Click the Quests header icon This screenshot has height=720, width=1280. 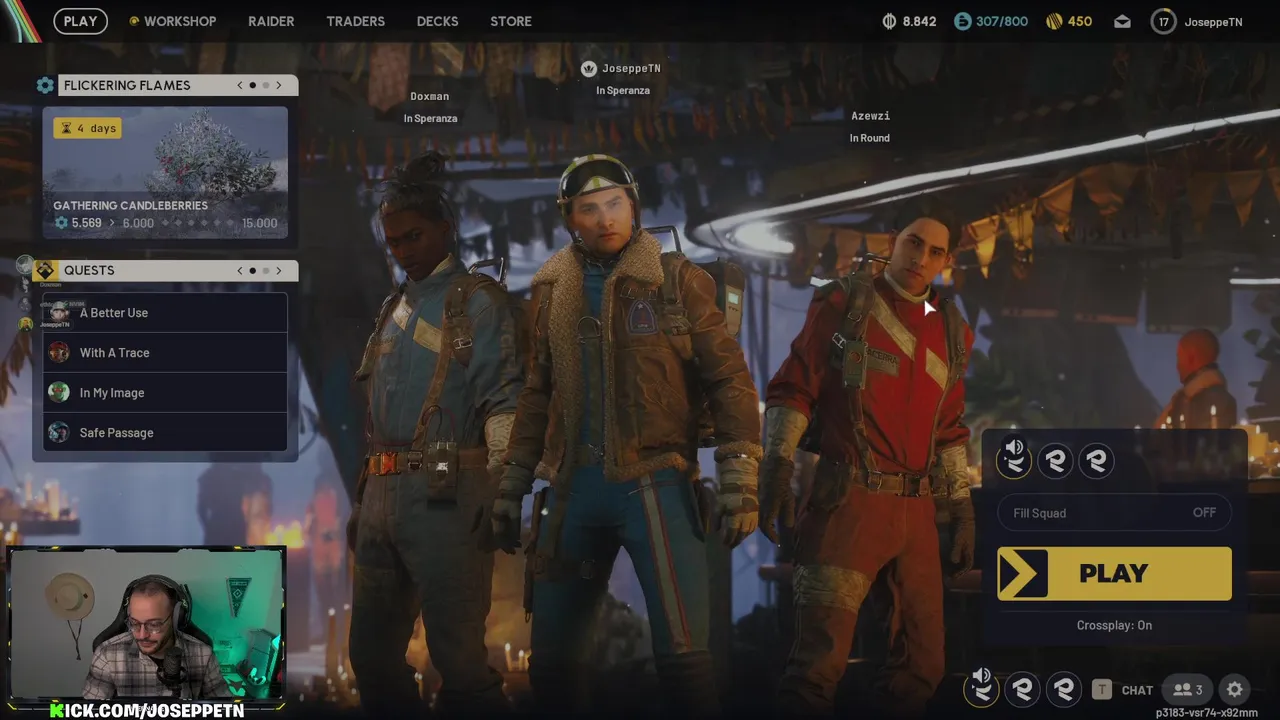45,270
